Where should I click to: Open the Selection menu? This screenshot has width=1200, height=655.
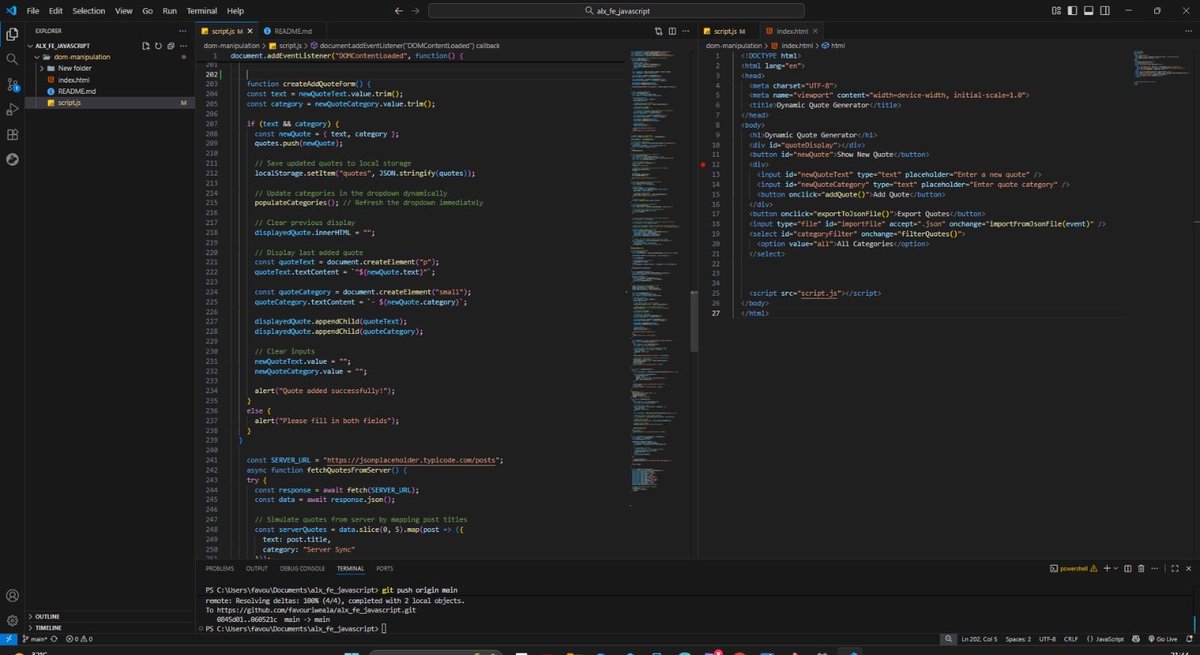point(89,10)
